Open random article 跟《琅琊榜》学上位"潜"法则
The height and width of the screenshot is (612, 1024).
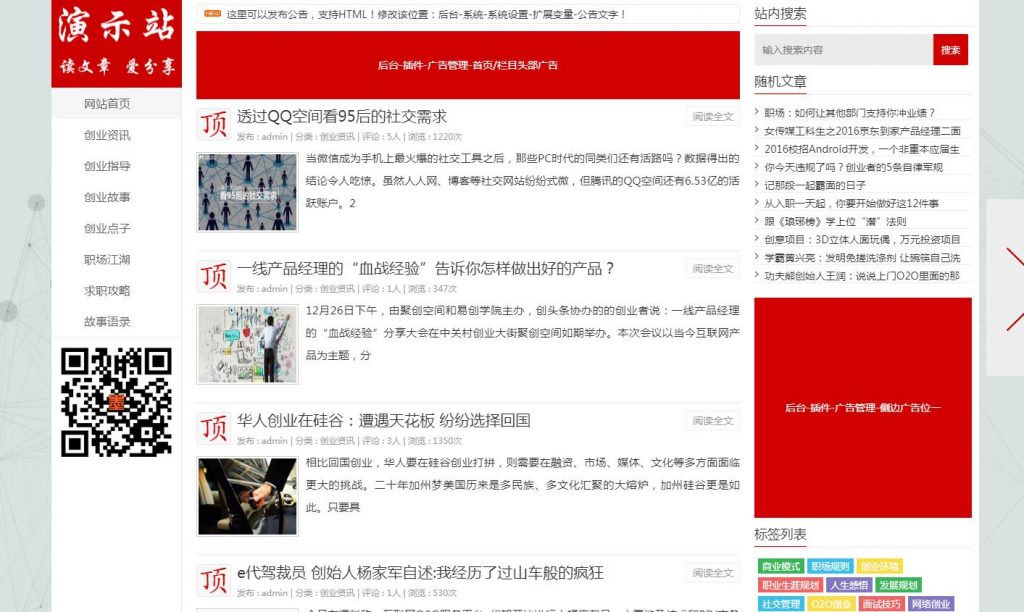835,222
